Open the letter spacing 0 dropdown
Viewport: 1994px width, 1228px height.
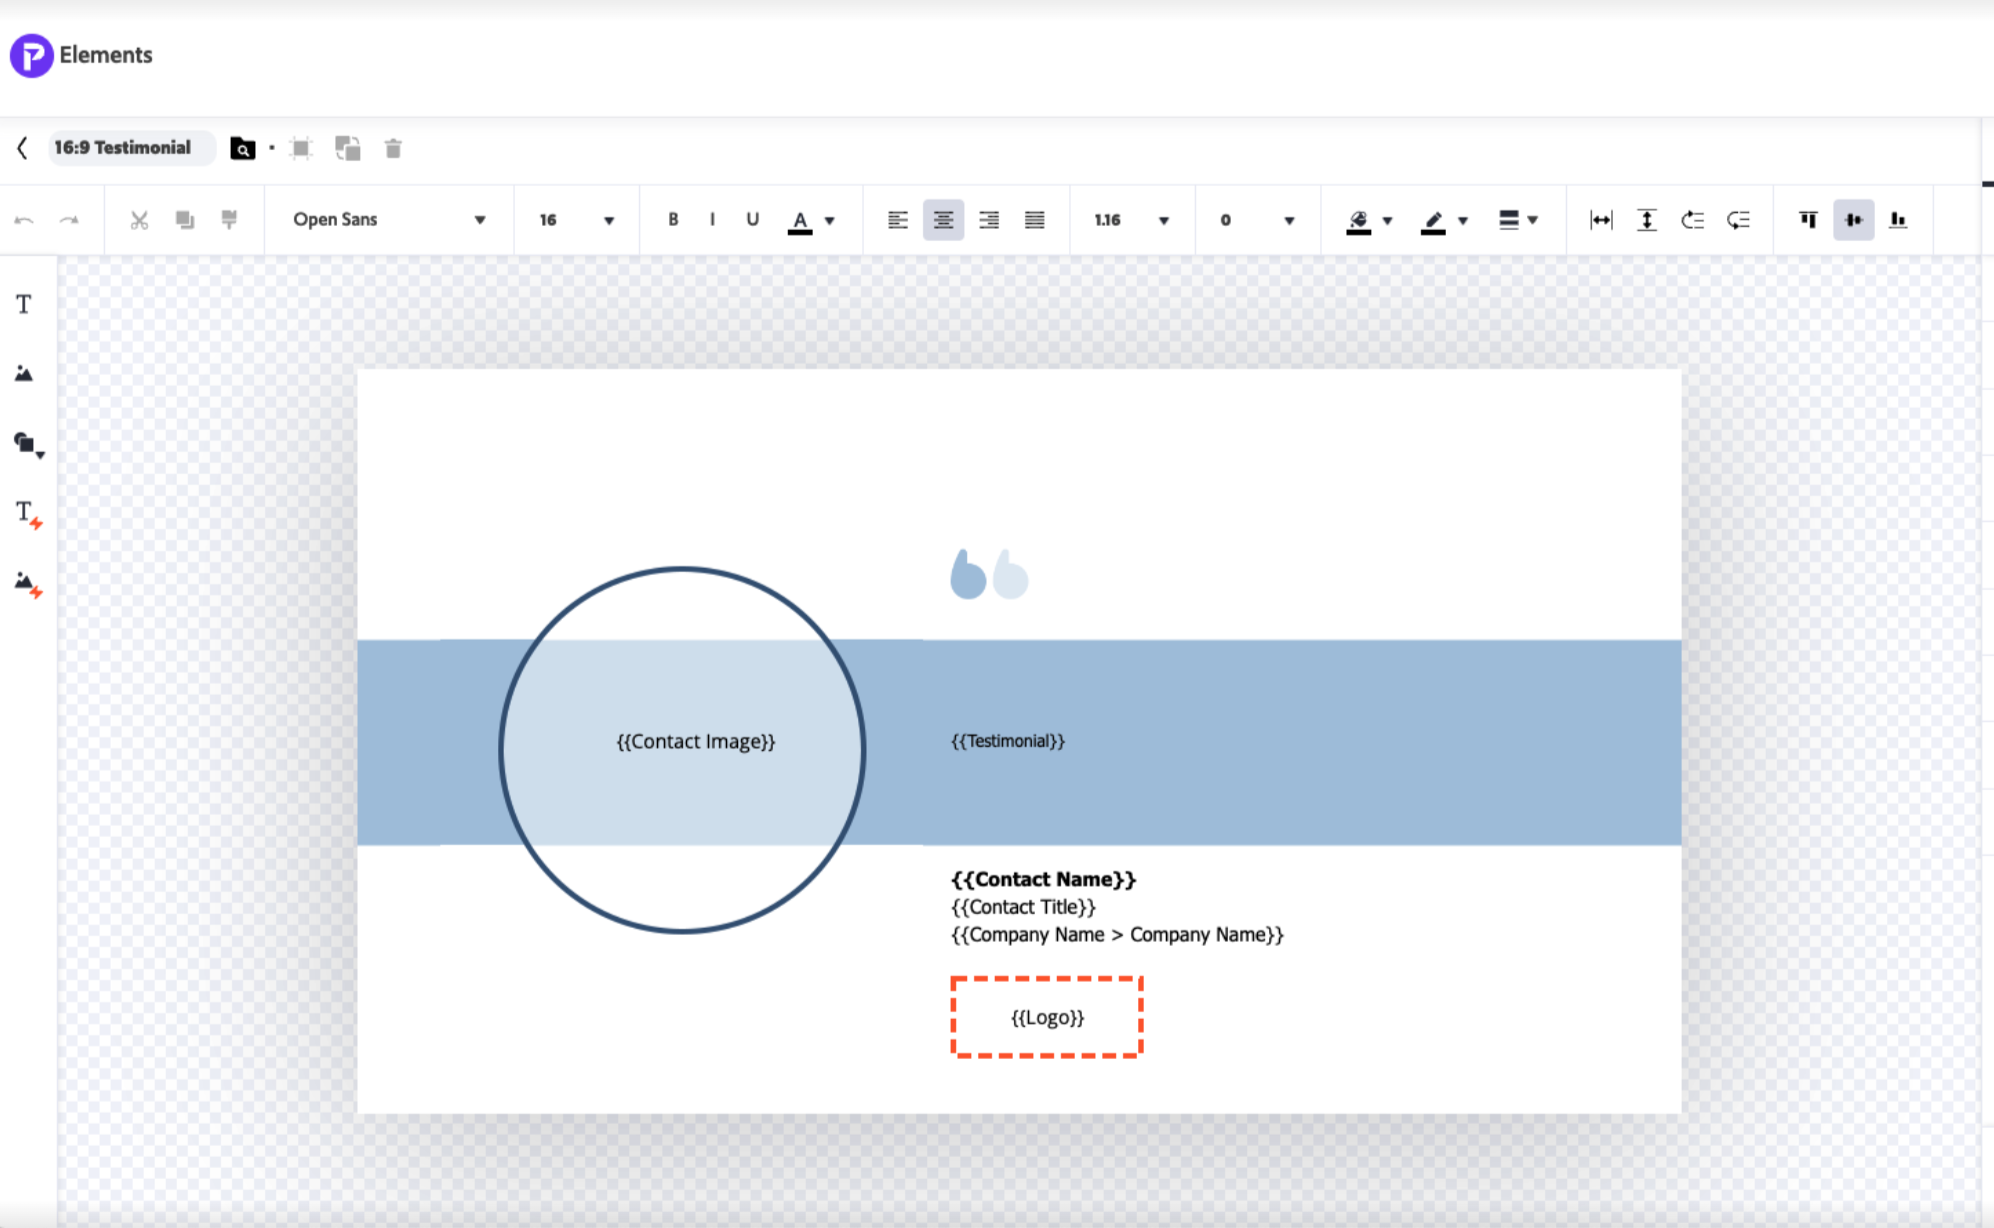(1257, 220)
